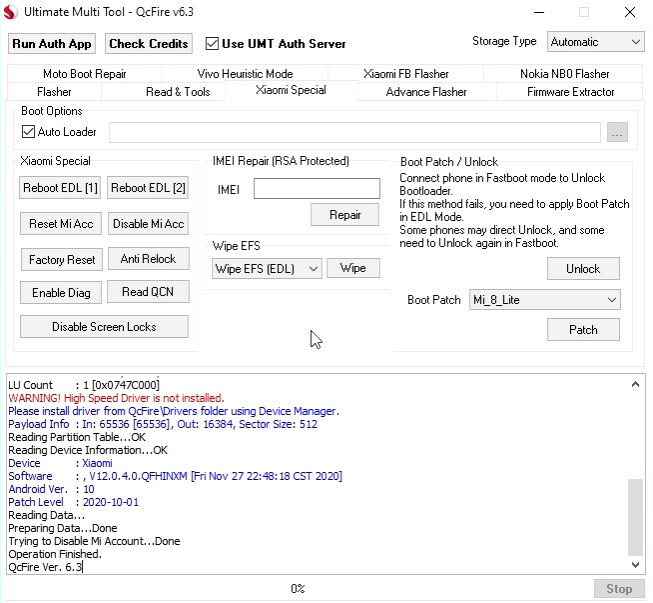Click Disable Screen Locks button

(x=104, y=326)
